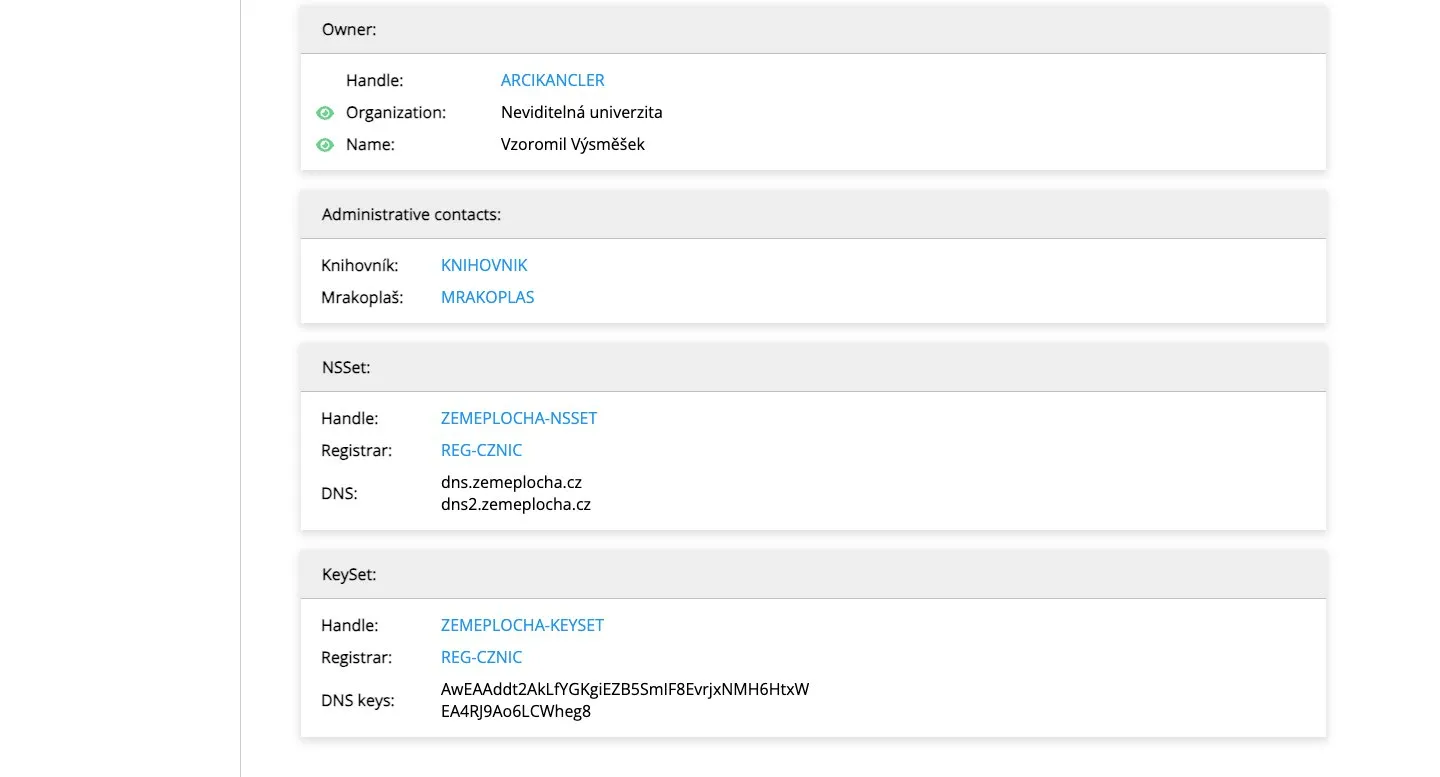Open the ARCIKANCLER owner handle link
This screenshot has height=777, width=1440.
(553, 80)
